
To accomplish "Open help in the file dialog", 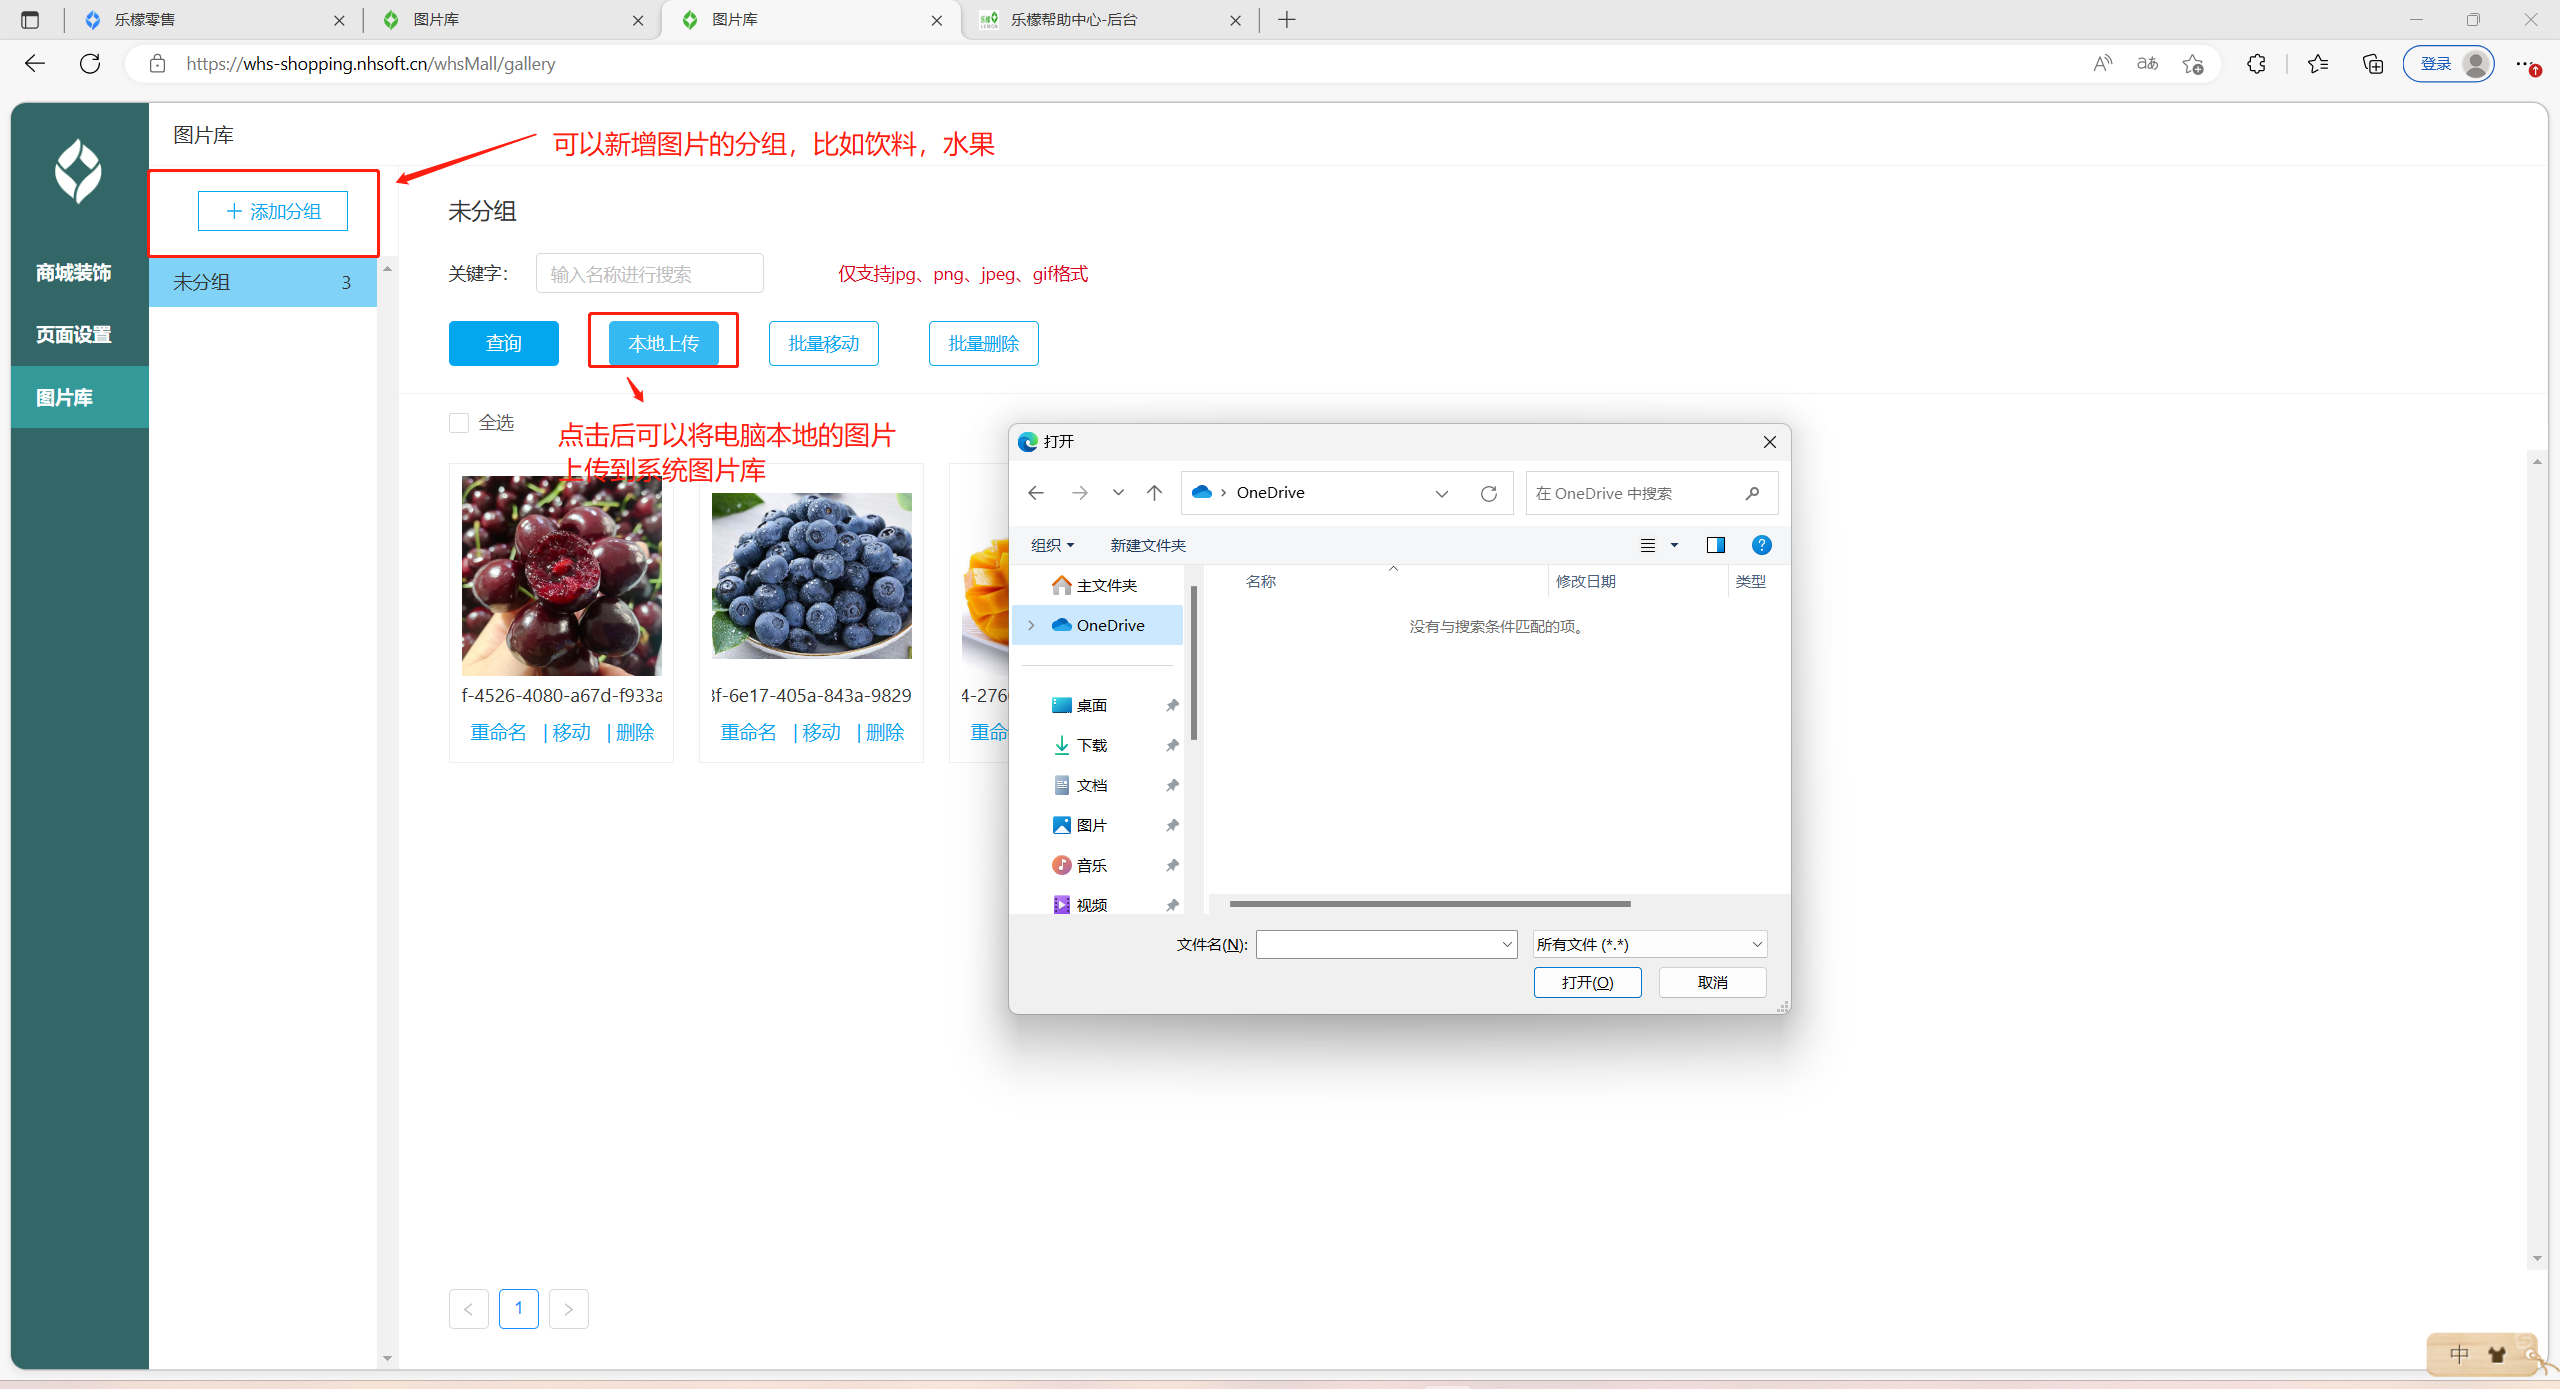I will (1762, 545).
